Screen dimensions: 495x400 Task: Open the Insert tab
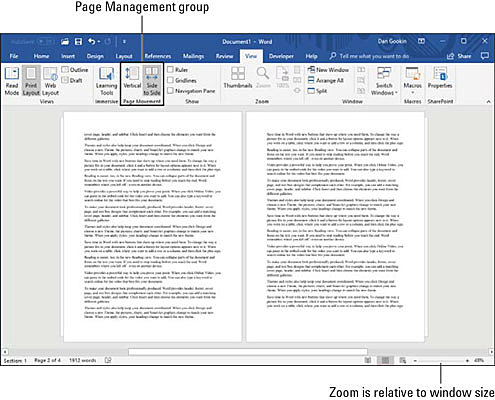pos(68,56)
